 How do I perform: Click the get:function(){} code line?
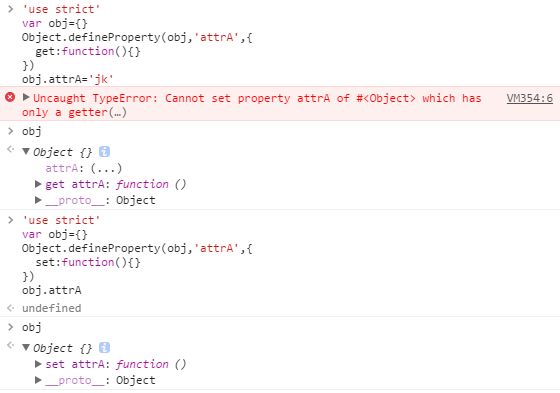coord(88,51)
